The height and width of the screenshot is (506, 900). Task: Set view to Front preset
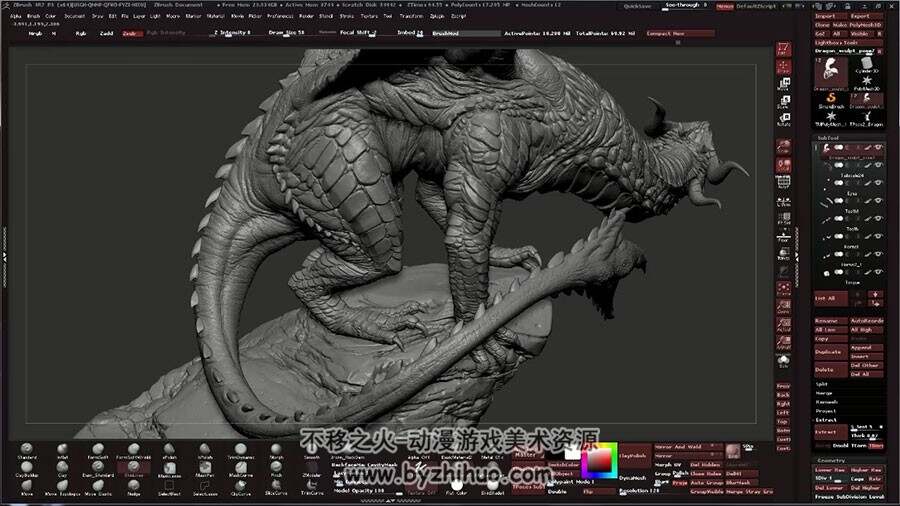[783, 386]
